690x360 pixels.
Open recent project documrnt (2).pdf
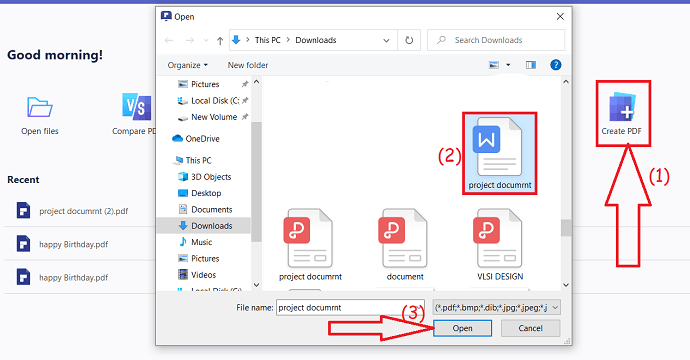pyautogui.click(x=84, y=211)
